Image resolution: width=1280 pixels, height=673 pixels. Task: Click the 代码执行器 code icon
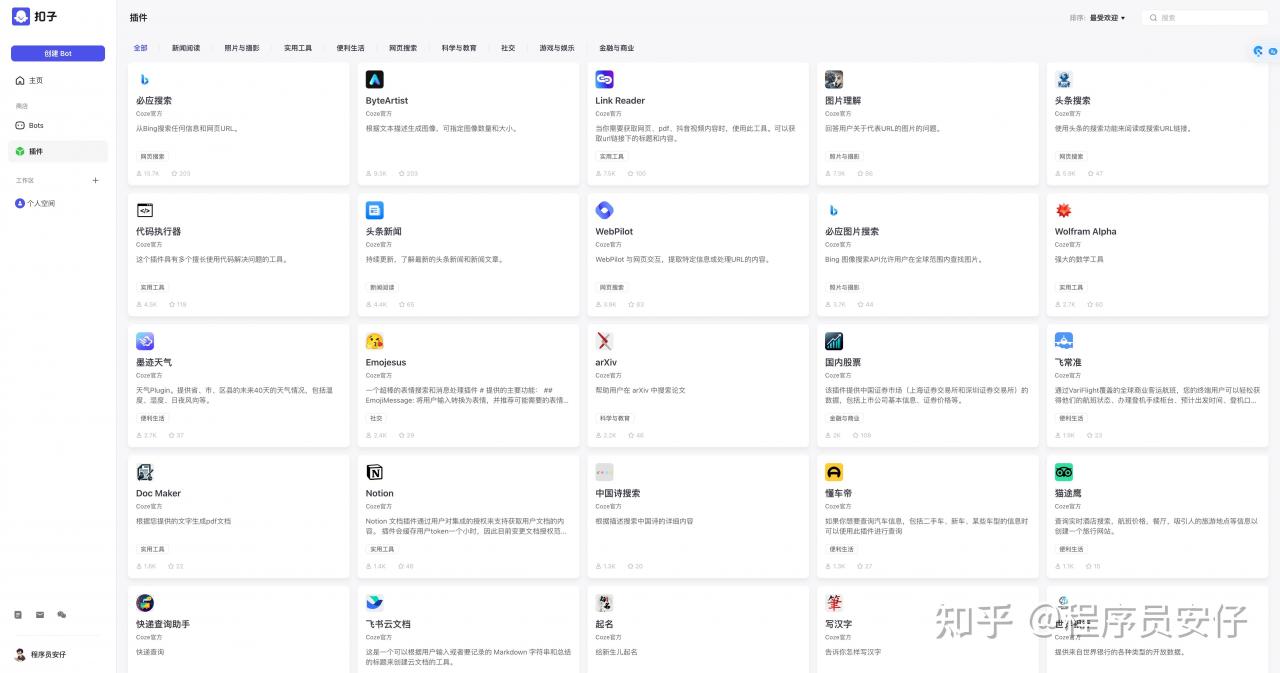(145, 210)
